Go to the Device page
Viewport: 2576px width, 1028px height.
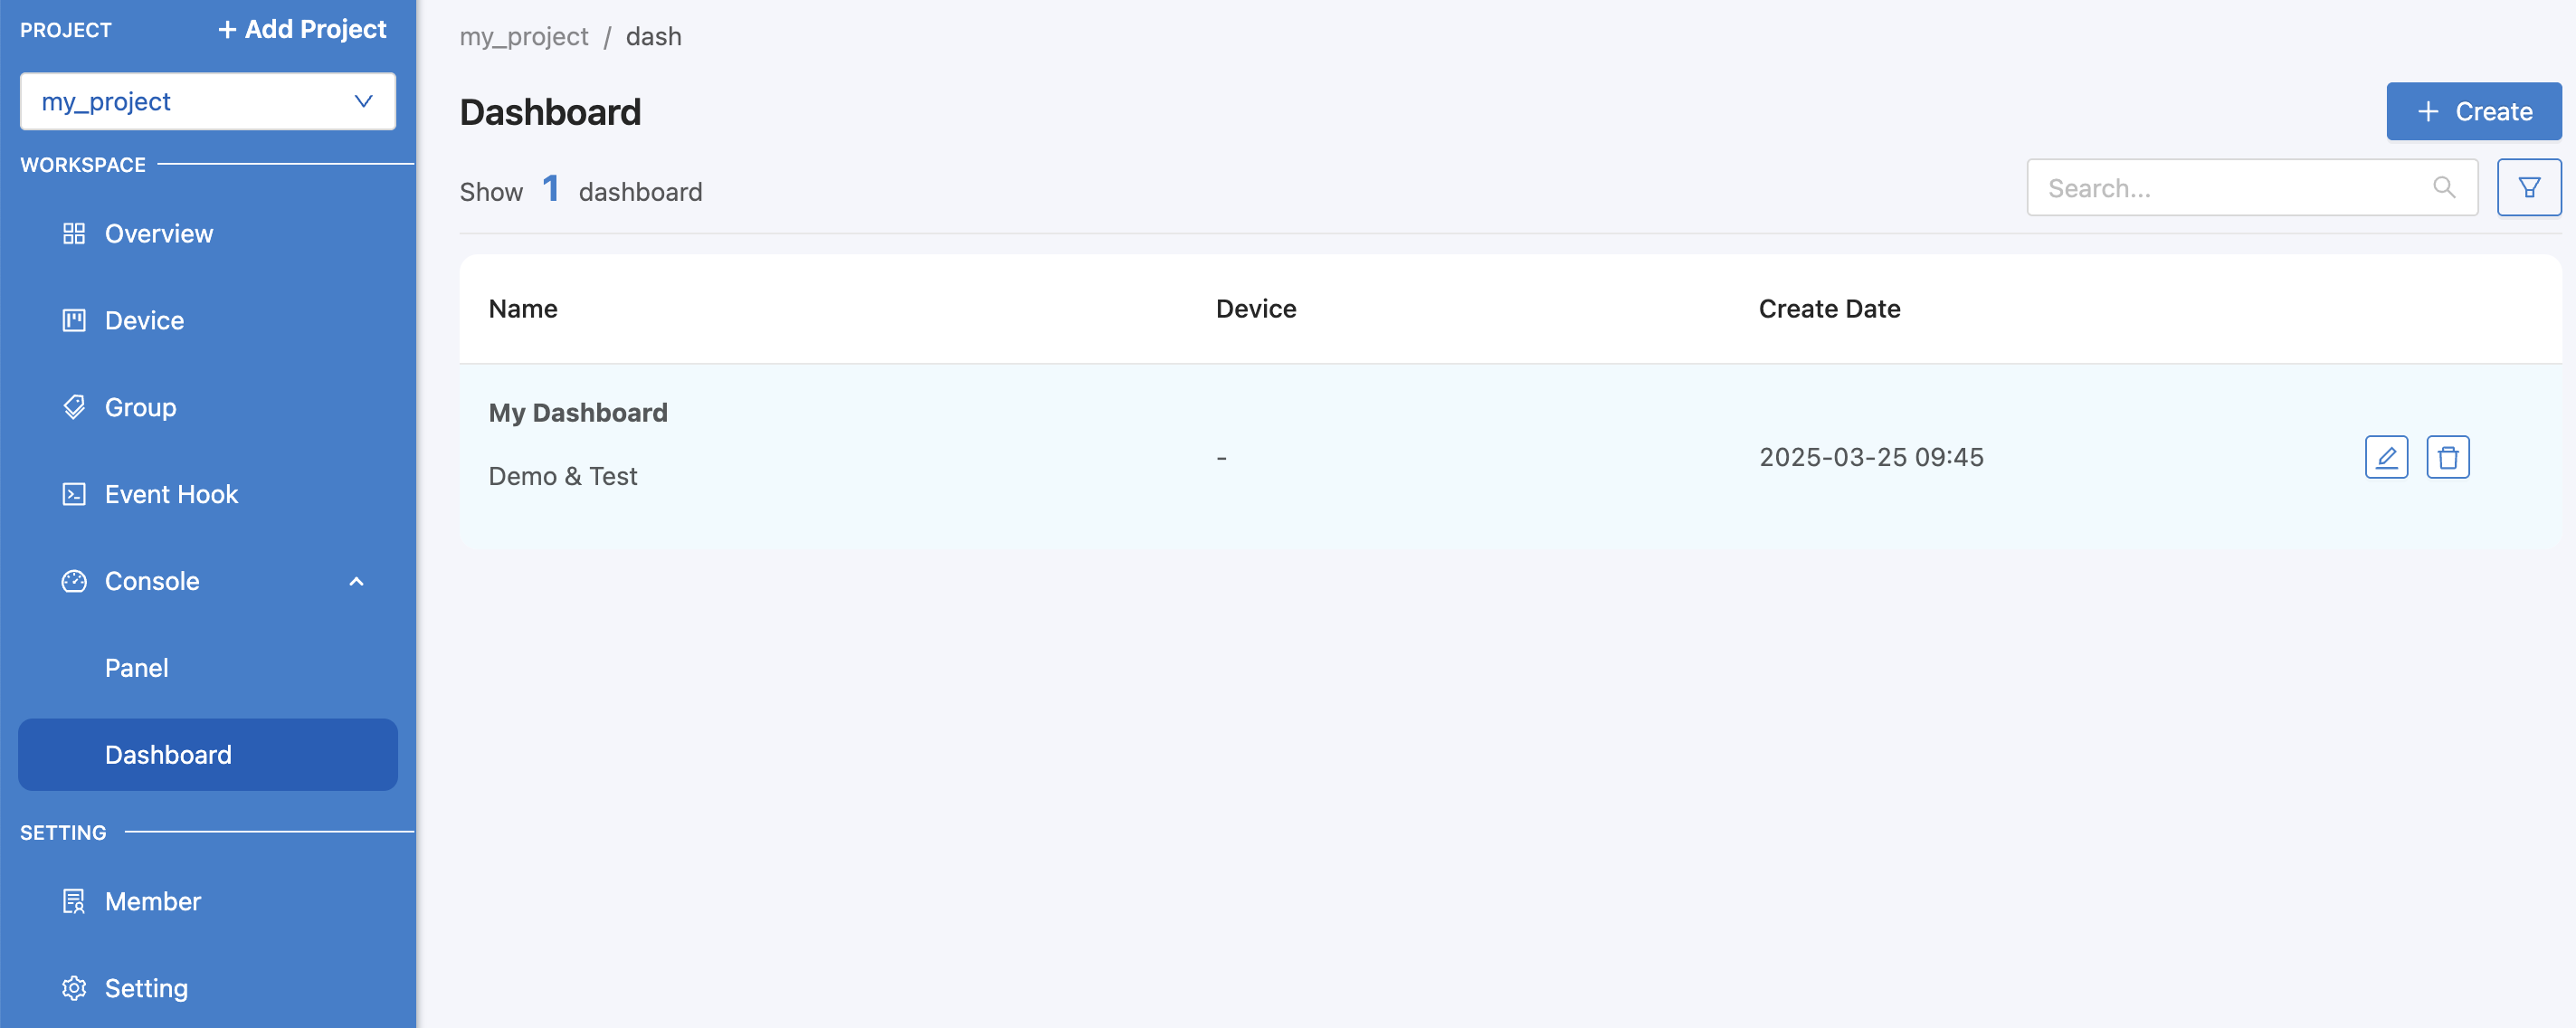(x=208, y=321)
